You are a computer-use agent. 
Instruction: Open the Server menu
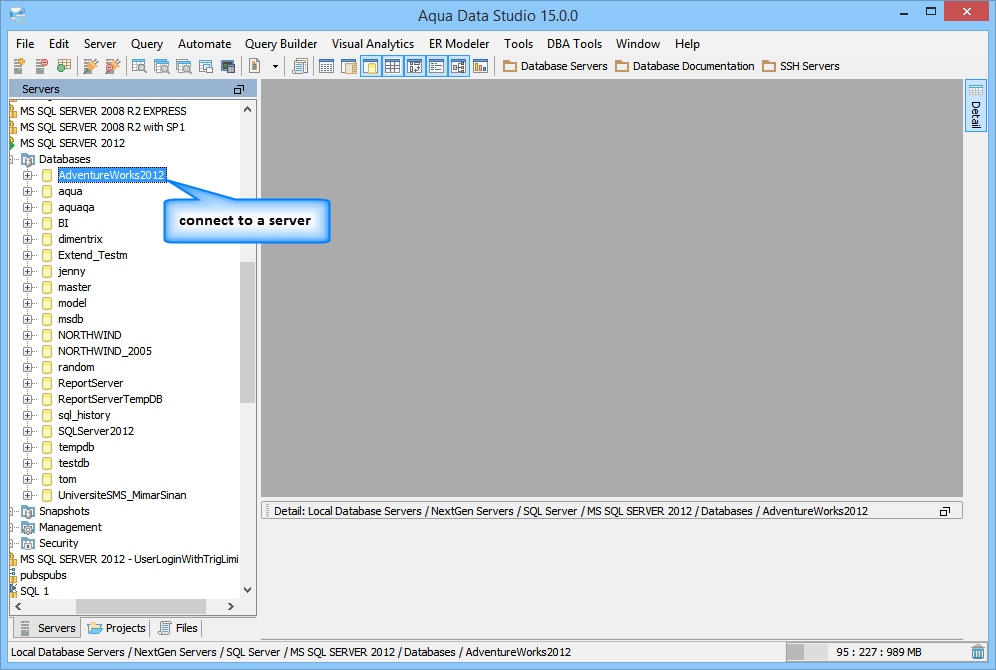point(100,44)
